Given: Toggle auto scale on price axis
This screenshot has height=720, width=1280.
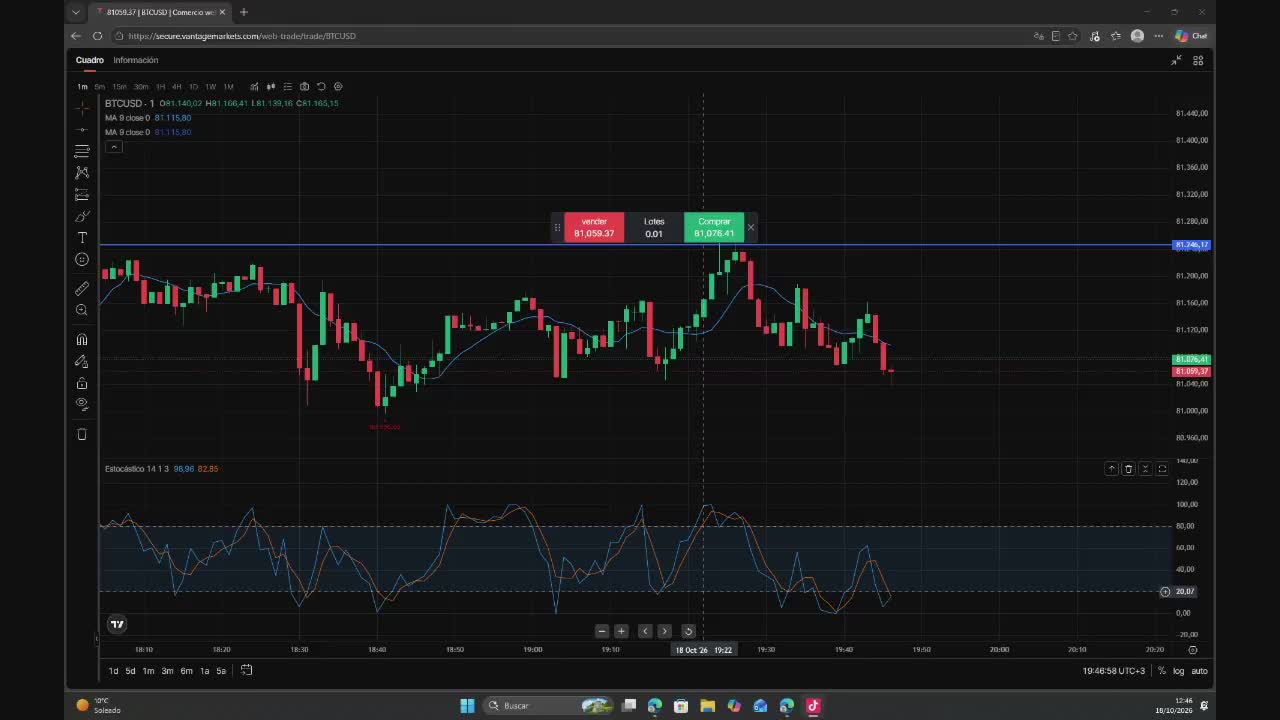Looking at the screenshot, I should click(1199, 671).
